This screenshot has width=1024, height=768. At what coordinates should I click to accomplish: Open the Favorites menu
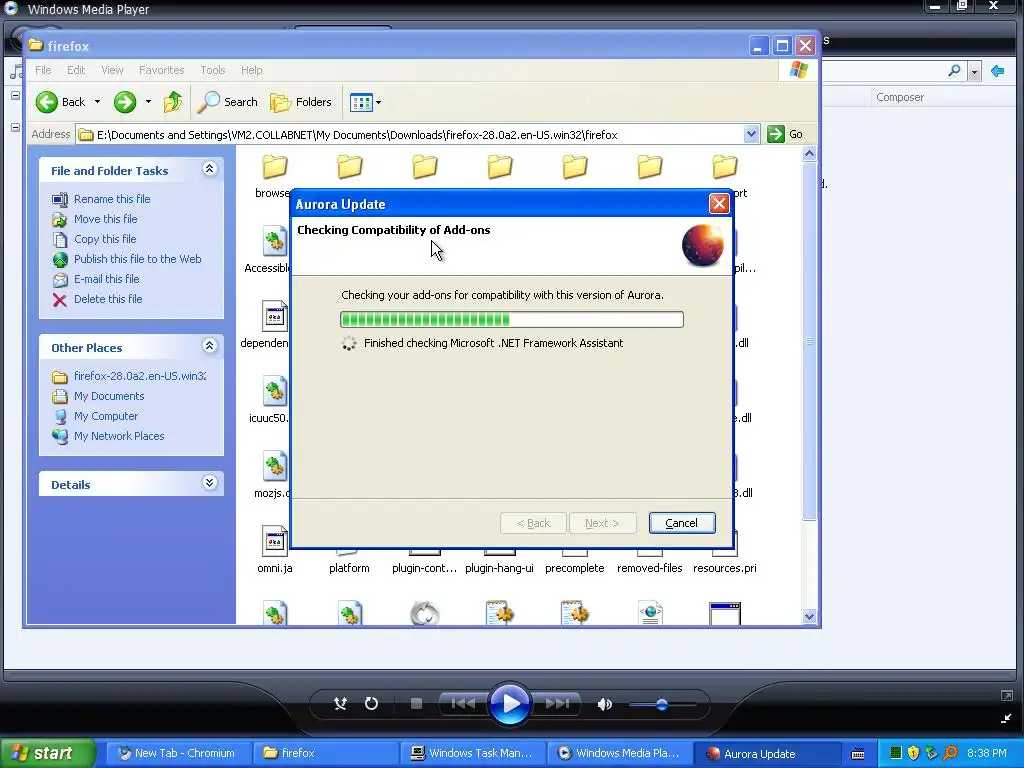click(x=161, y=70)
